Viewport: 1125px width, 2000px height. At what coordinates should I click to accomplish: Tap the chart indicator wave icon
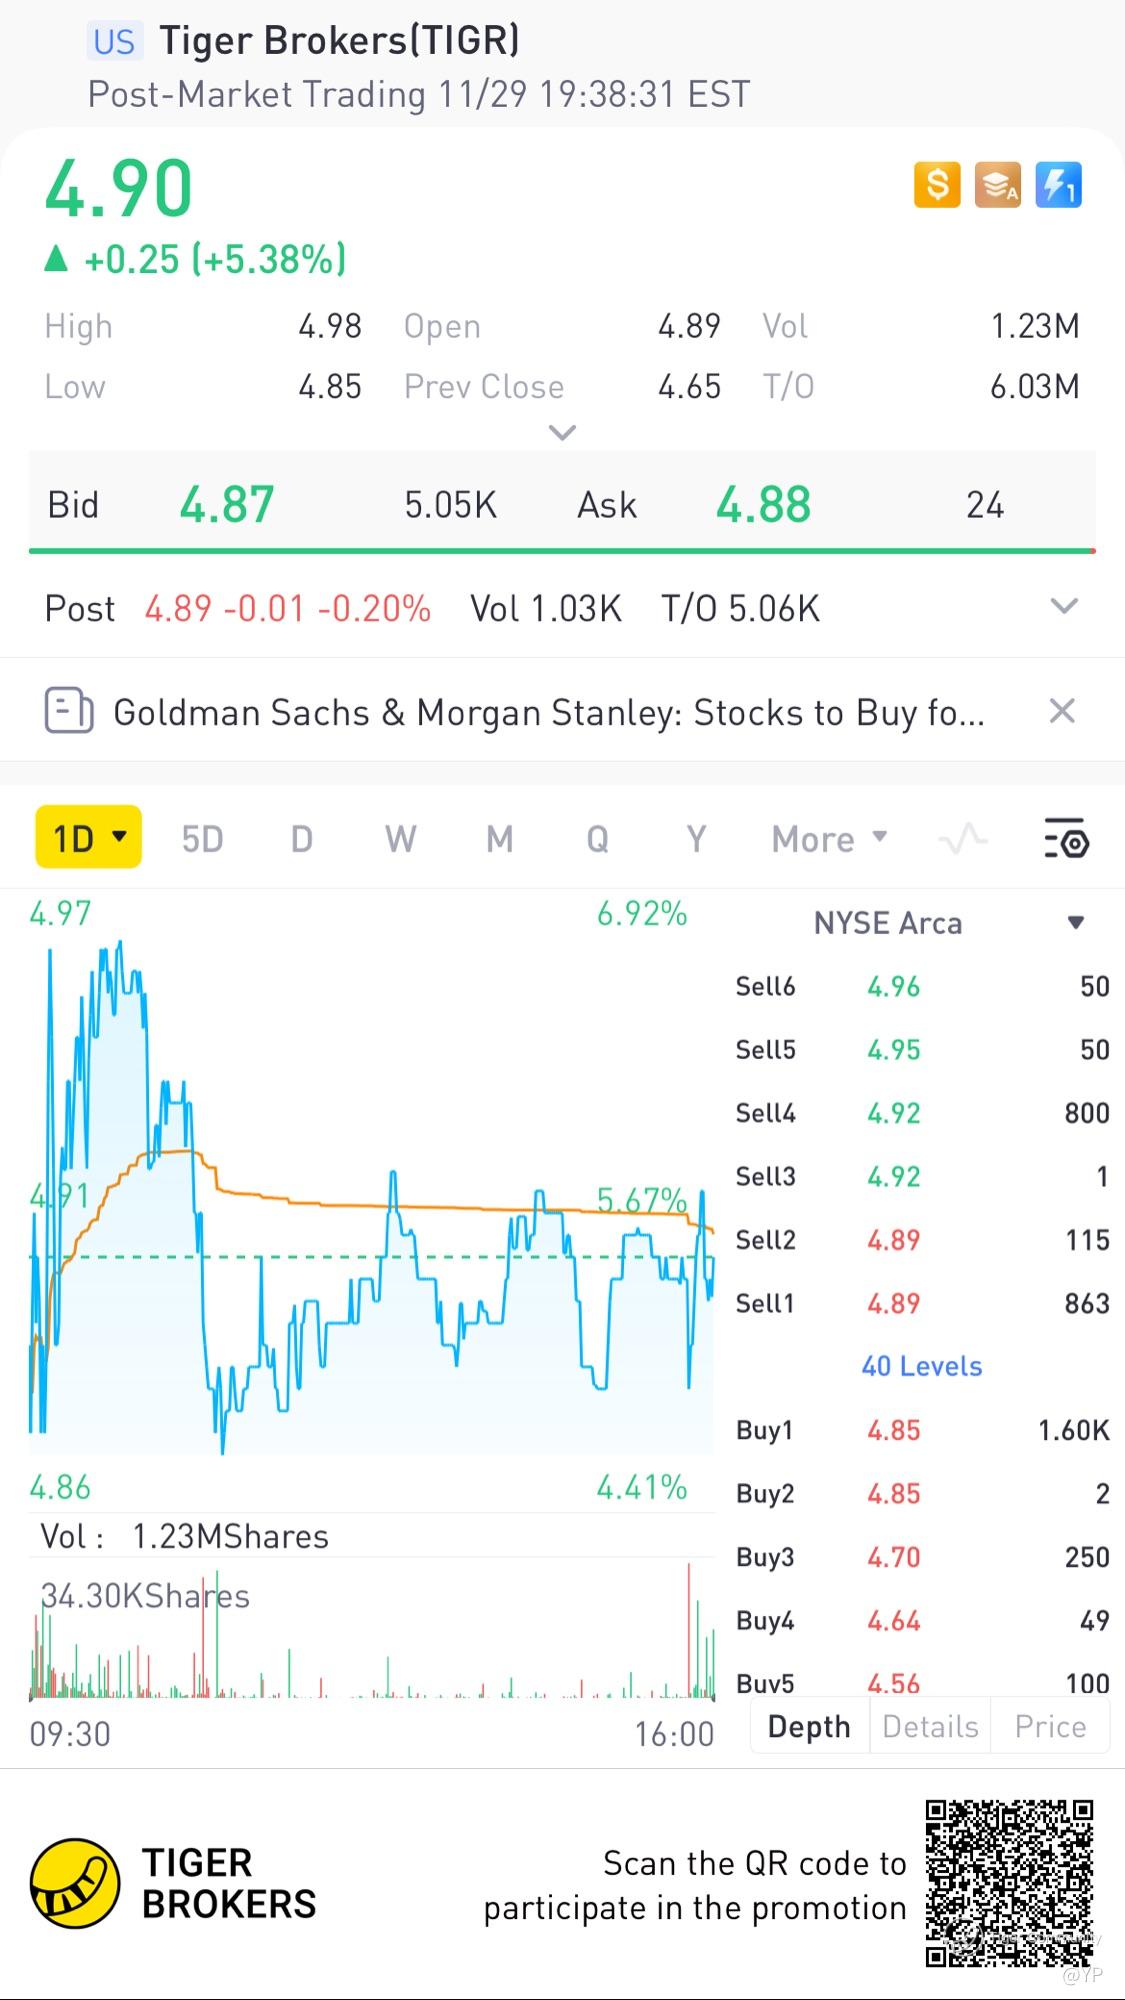pos(963,838)
